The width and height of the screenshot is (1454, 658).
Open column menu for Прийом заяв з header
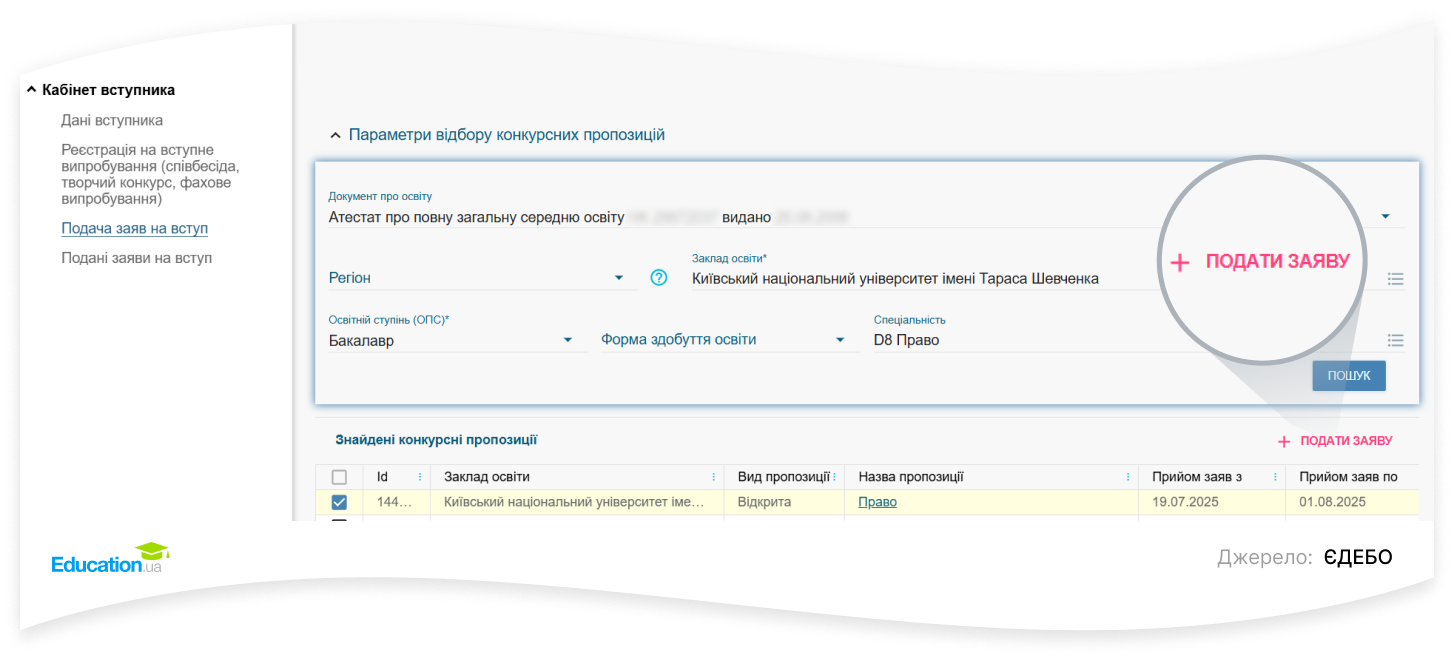1275,477
